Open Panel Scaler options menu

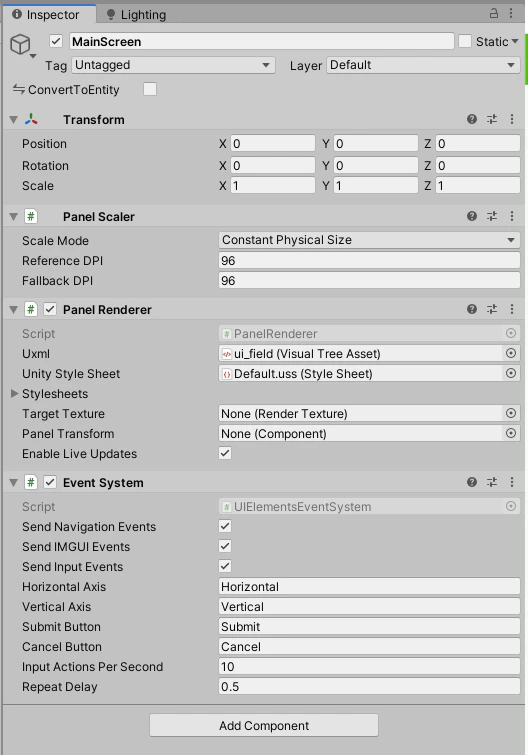[x=512, y=216]
